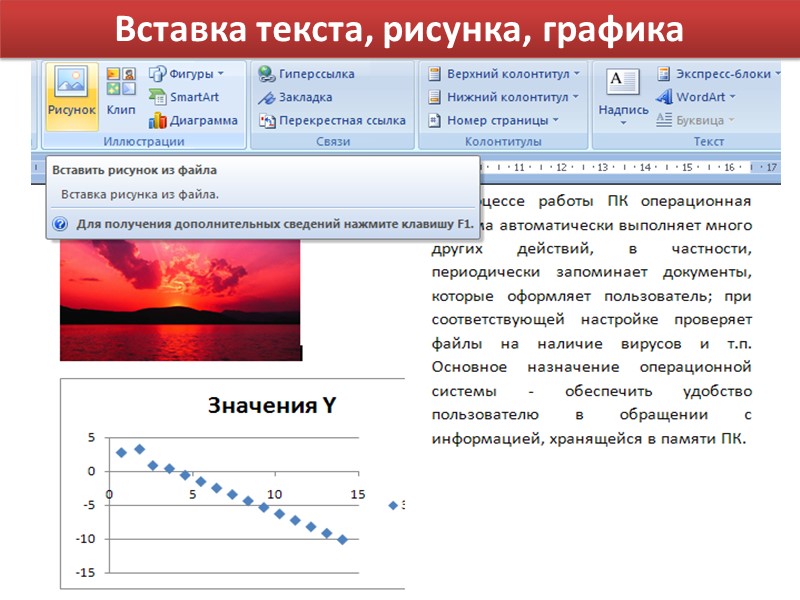Select the Рисунок (Insert Picture) button

point(70,95)
